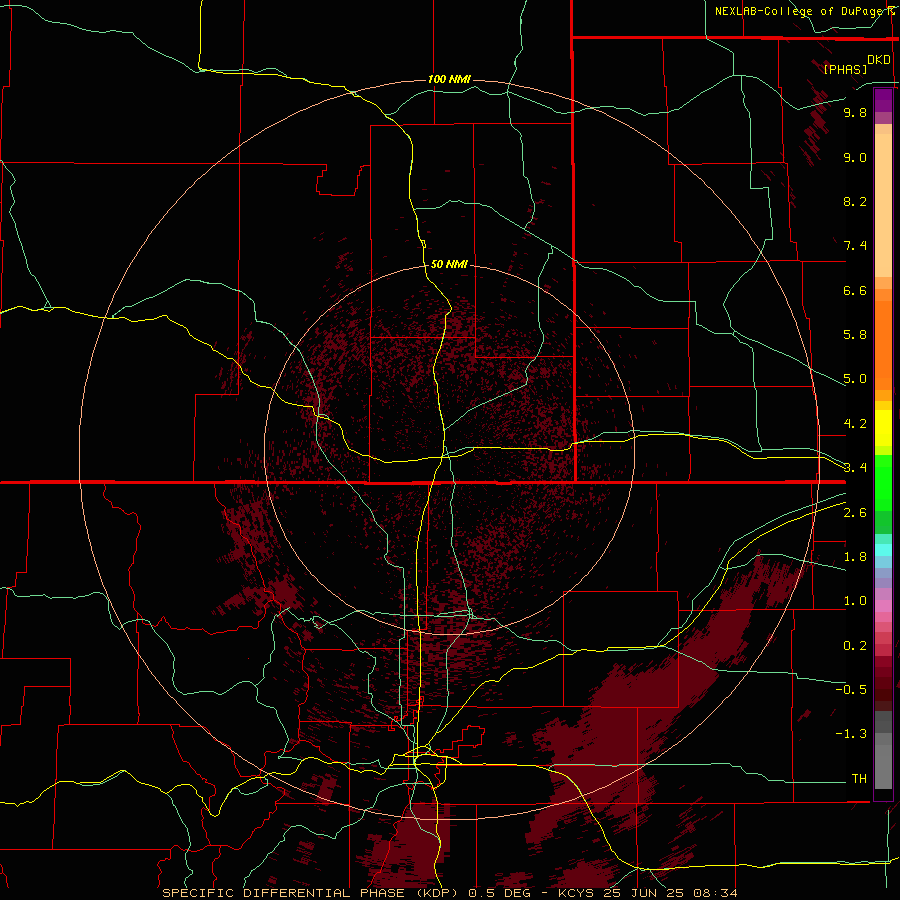Click the 0.2 scale value
Viewport: 900px width, 900px height.
click(x=855, y=645)
